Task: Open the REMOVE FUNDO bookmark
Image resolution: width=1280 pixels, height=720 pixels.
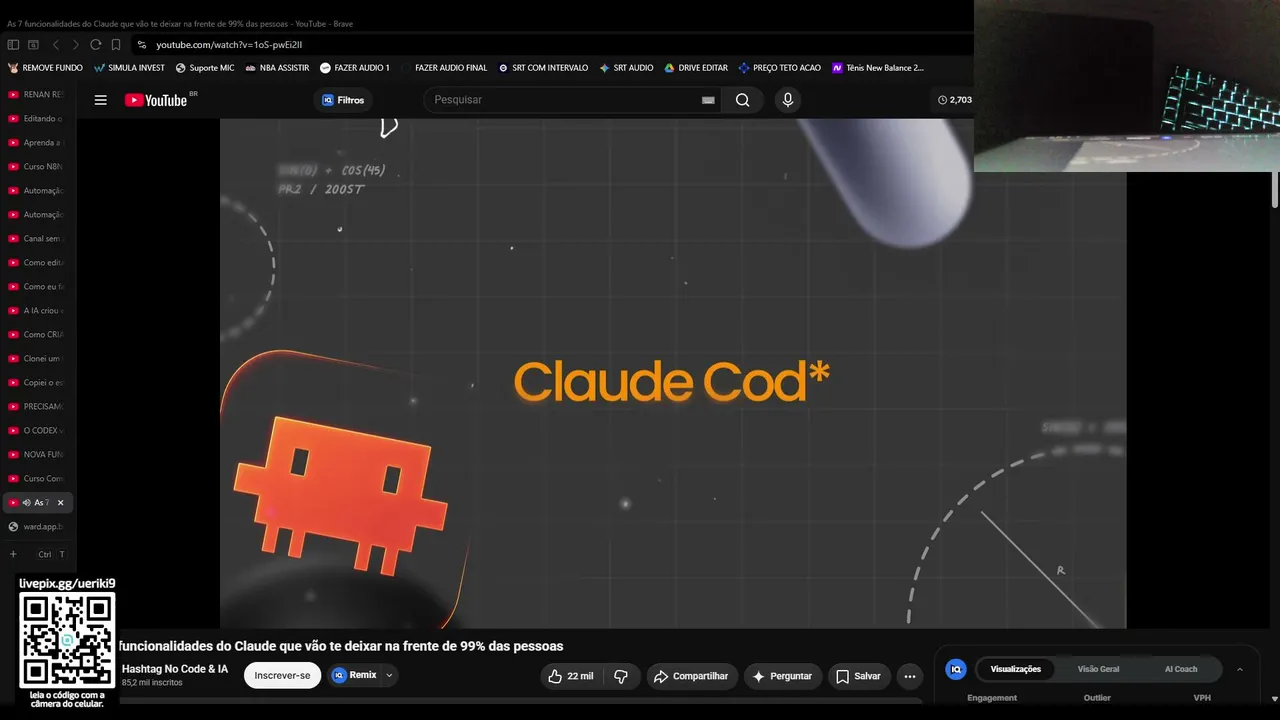Action: [x=45, y=68]
